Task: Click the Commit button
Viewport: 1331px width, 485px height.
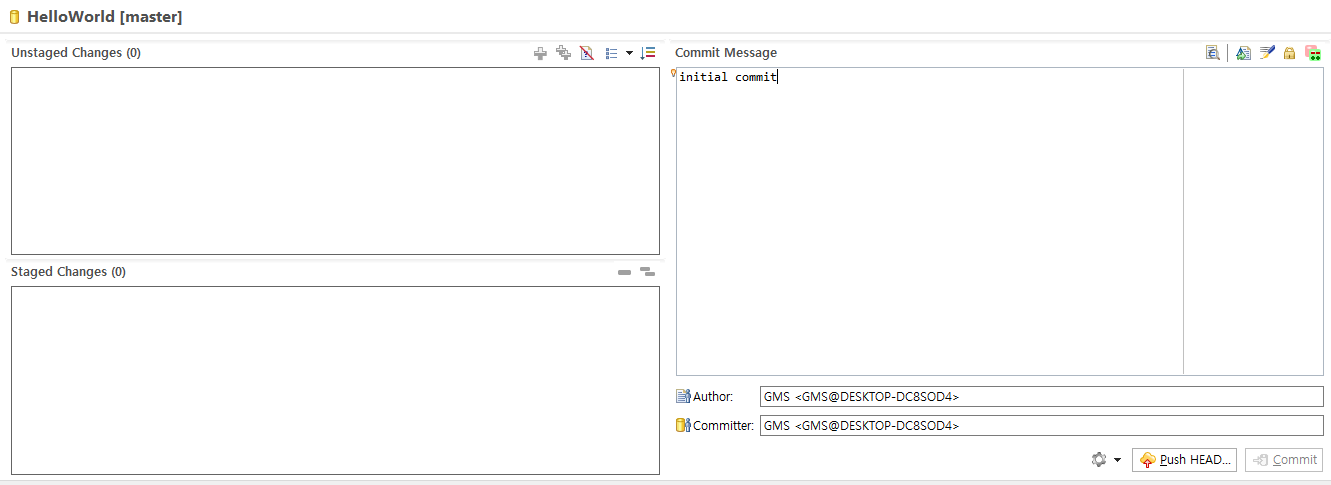Action: (x=1284, y=460)
